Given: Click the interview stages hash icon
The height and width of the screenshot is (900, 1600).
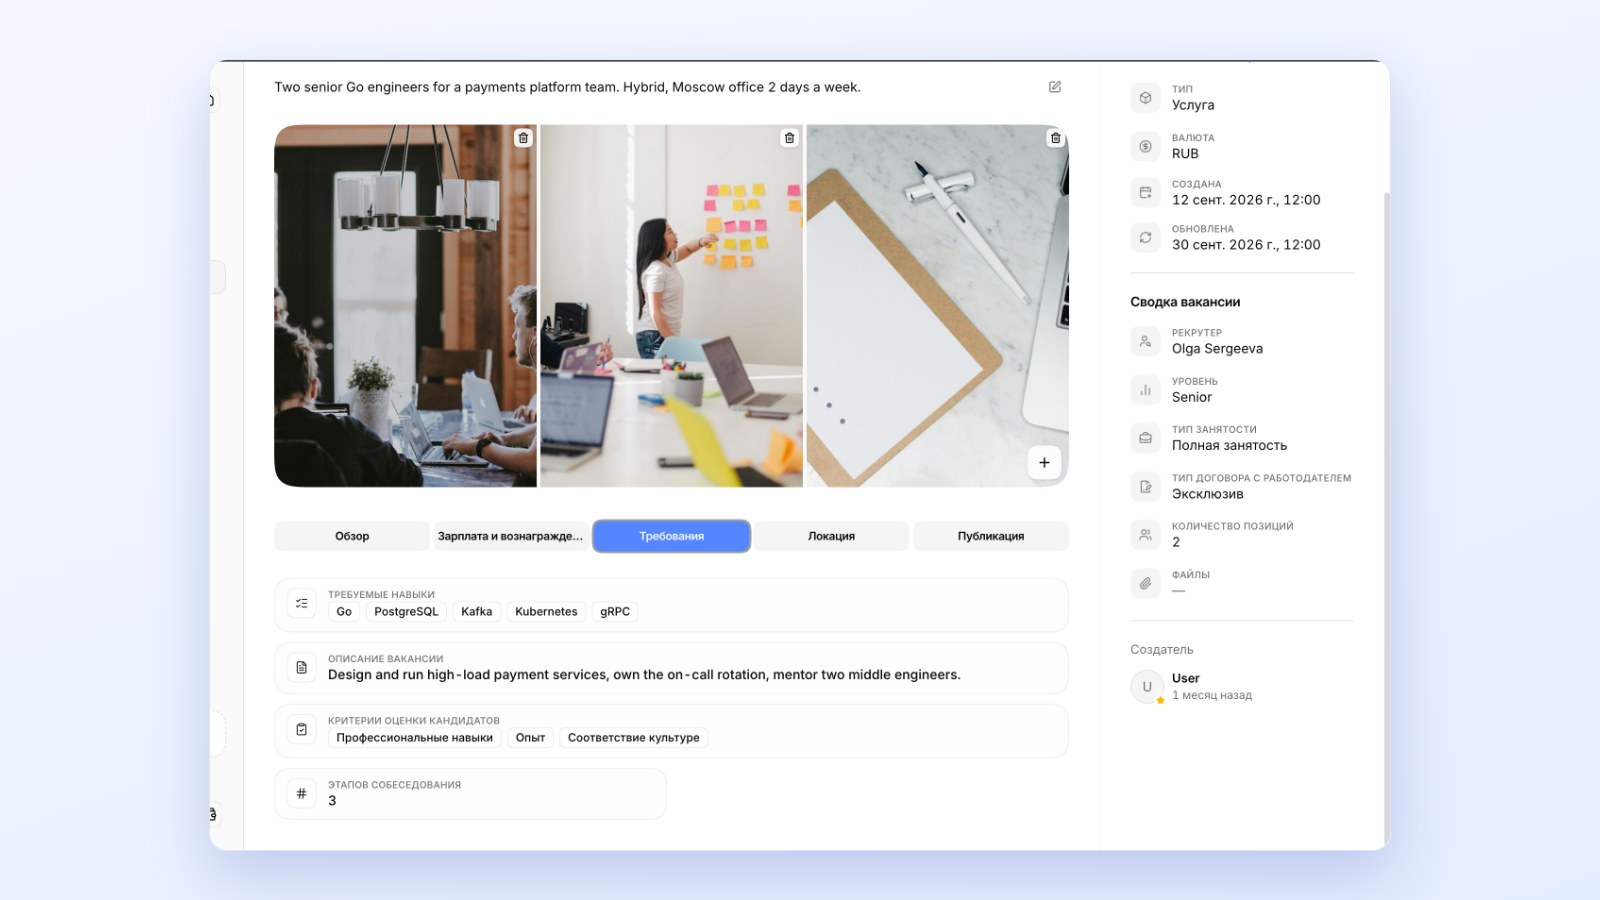Looking at the screenshot, I should click(301, 793).
